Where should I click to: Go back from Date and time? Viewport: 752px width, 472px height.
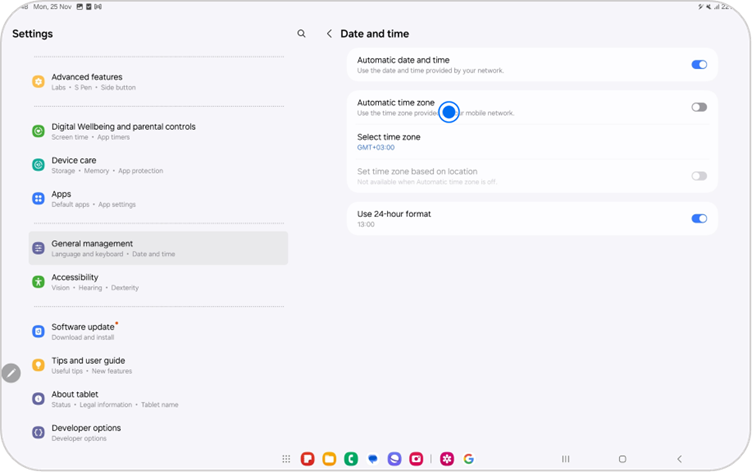point(329,34)
